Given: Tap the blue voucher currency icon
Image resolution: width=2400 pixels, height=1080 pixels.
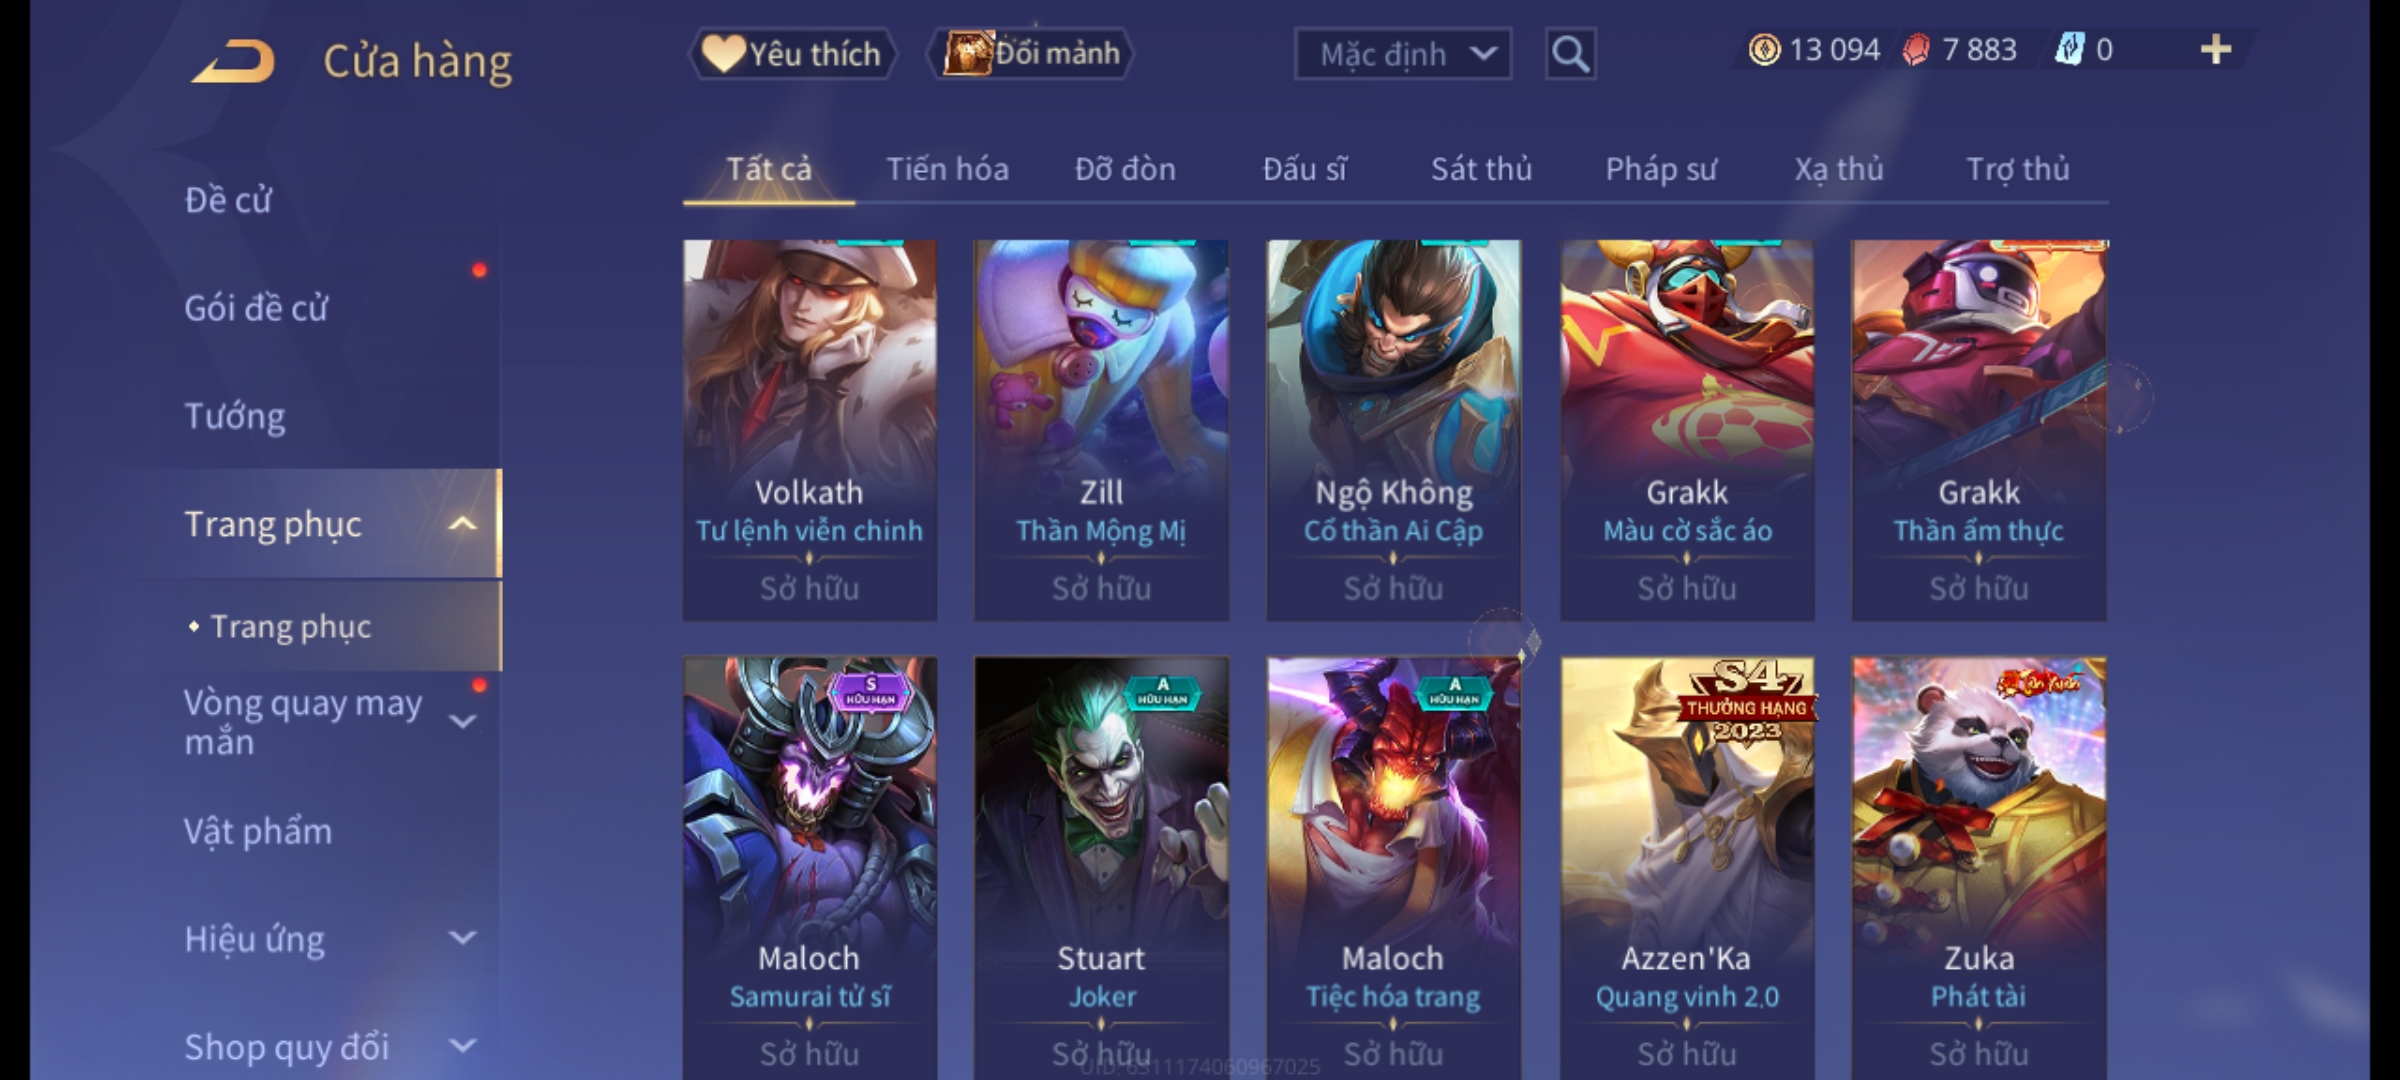Looking at the screenshot, I should coord(2068,50).
